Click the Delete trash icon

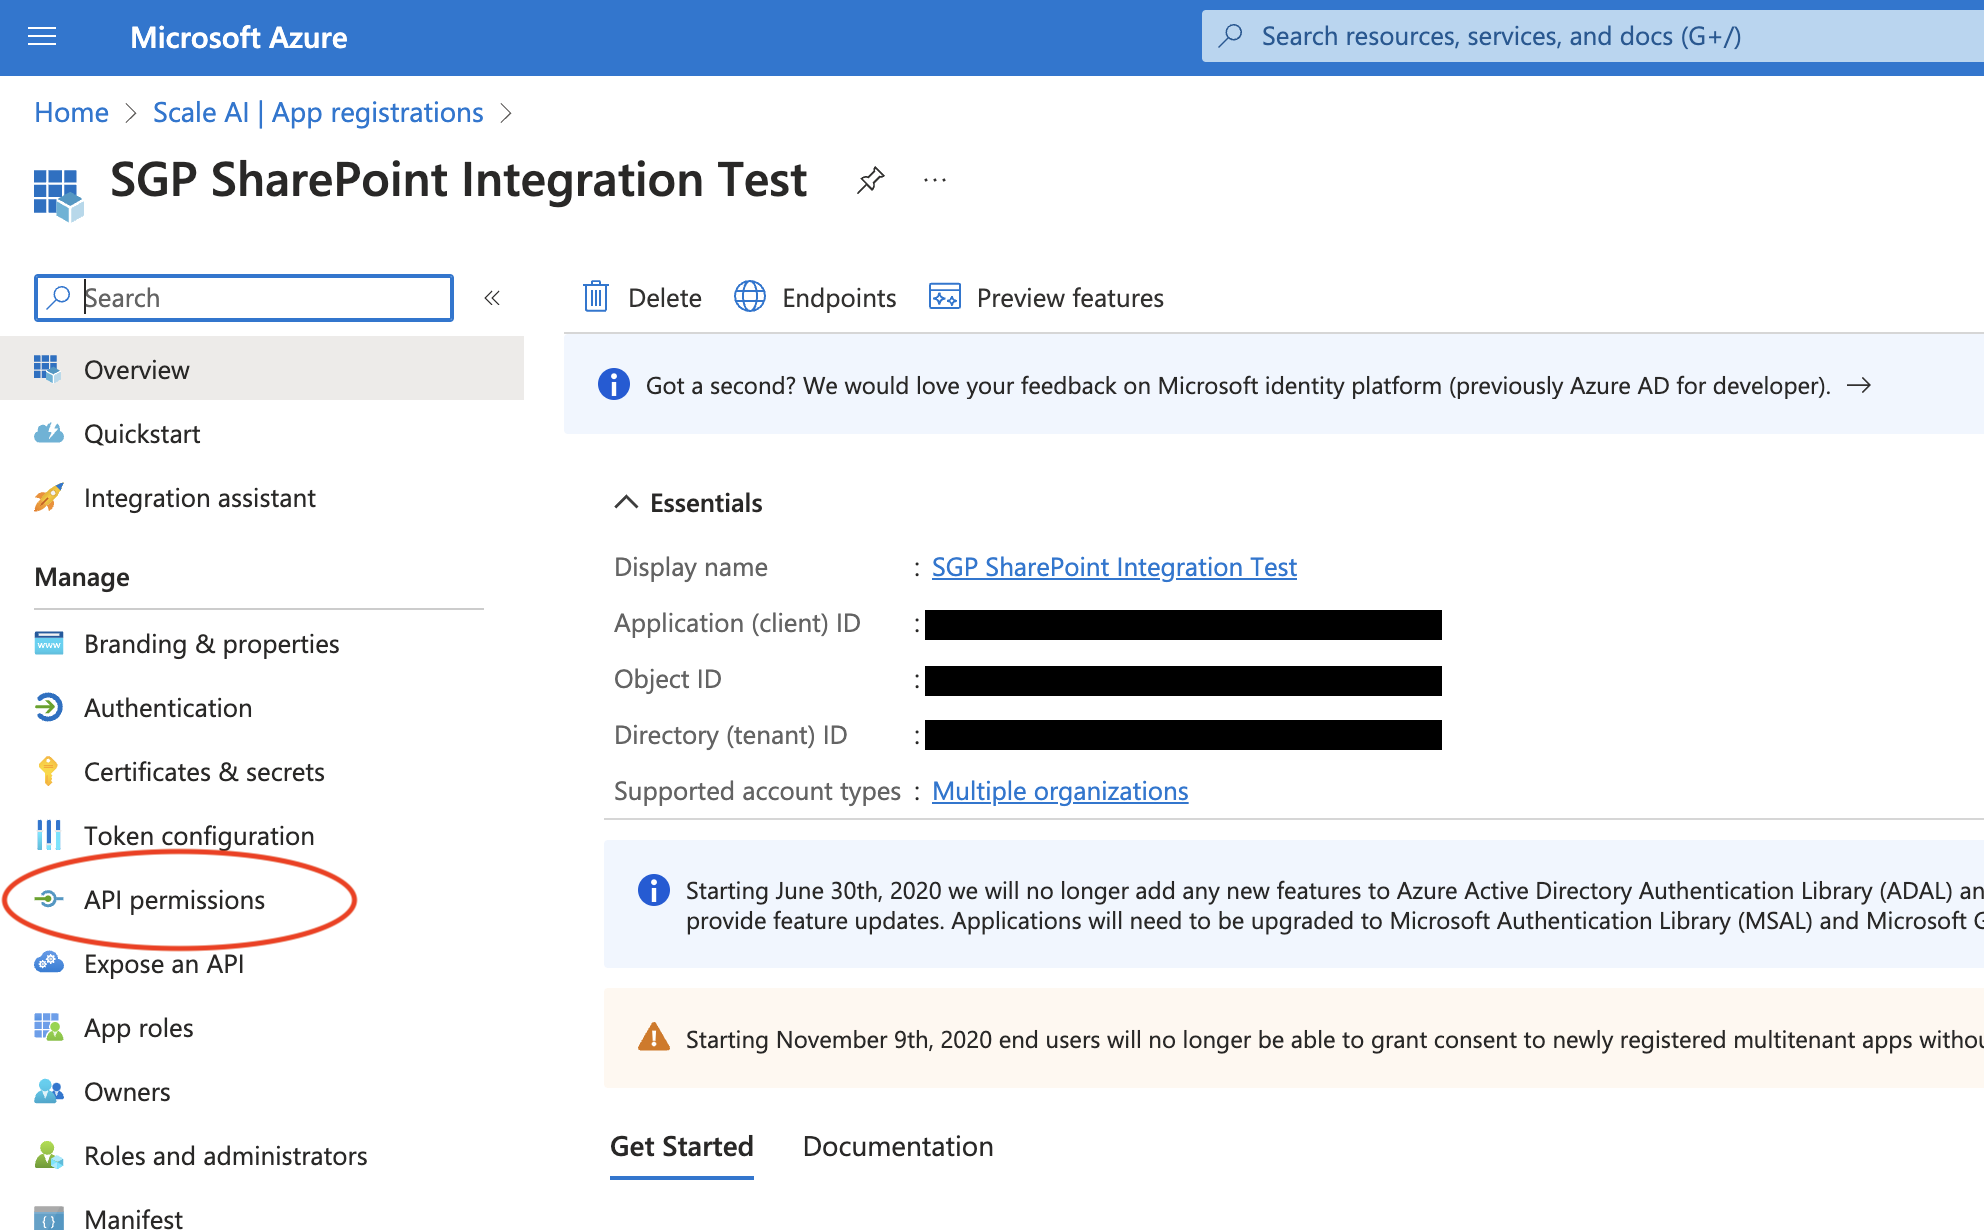pos(596,297)
